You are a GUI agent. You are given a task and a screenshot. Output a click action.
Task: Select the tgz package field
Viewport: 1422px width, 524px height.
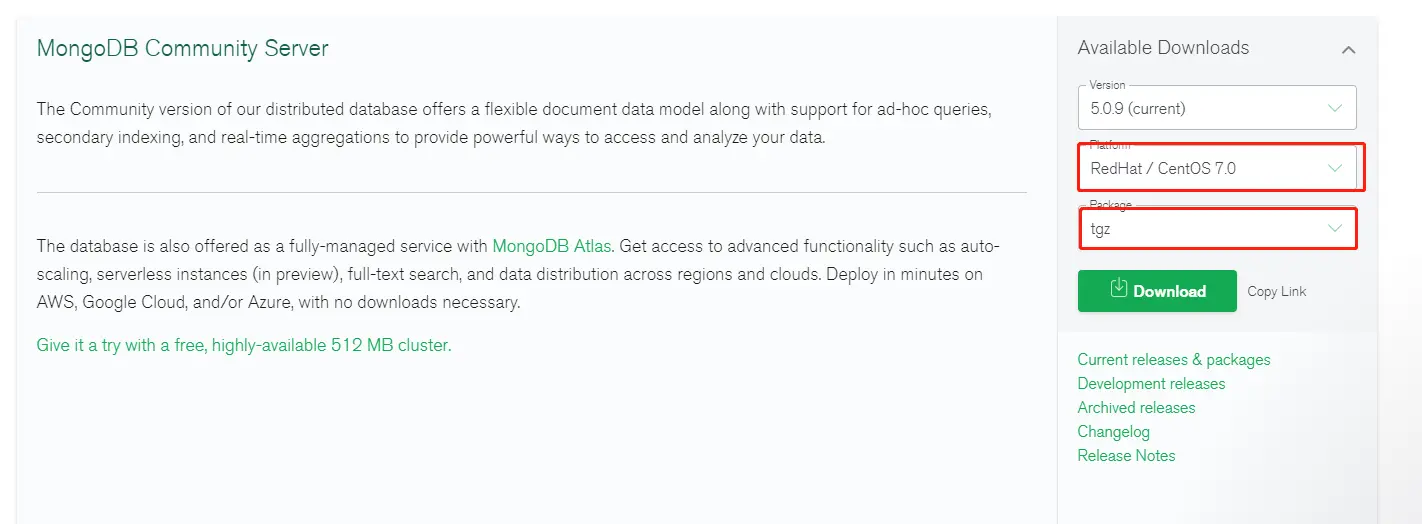[x=1217, y=229]
